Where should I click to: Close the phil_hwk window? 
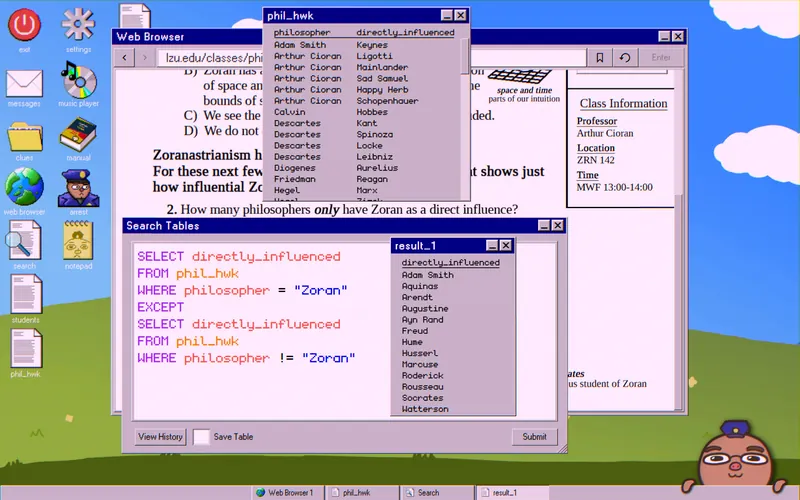[x=460, y=16]
